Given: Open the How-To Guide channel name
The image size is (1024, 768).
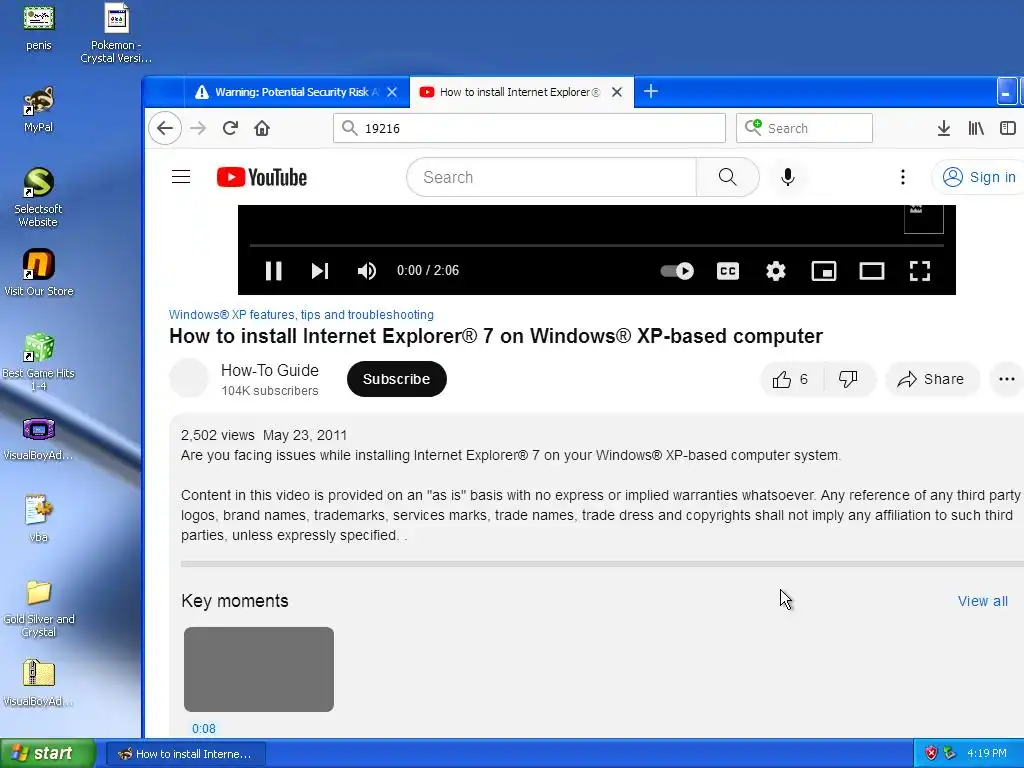Looking at the screenshot, I should pos(270,370).
